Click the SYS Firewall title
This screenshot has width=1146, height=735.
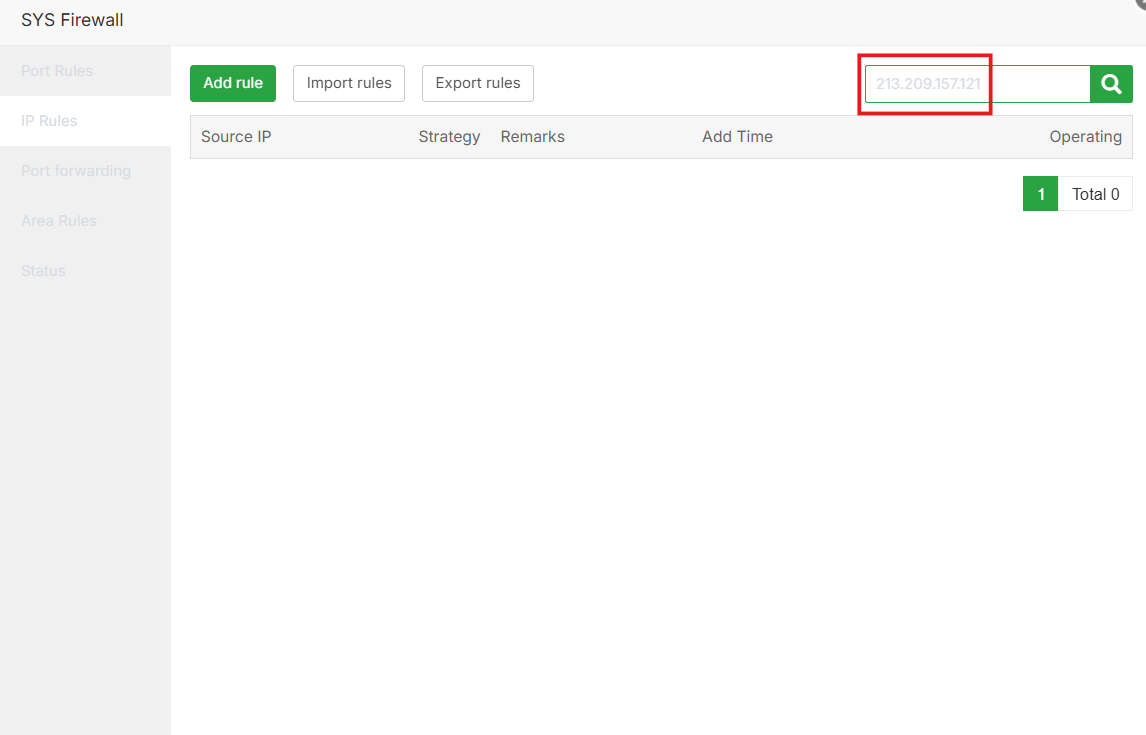point(72,20)
